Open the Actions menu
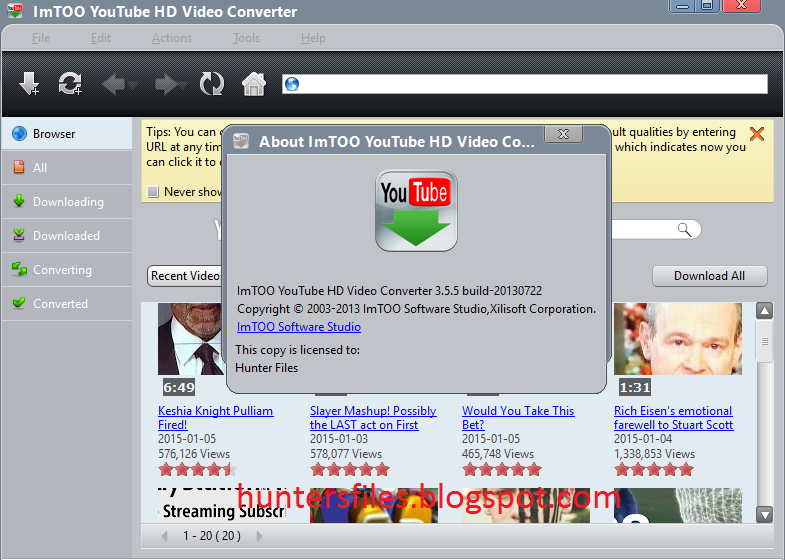785x560 pixels. click(172, 38)
